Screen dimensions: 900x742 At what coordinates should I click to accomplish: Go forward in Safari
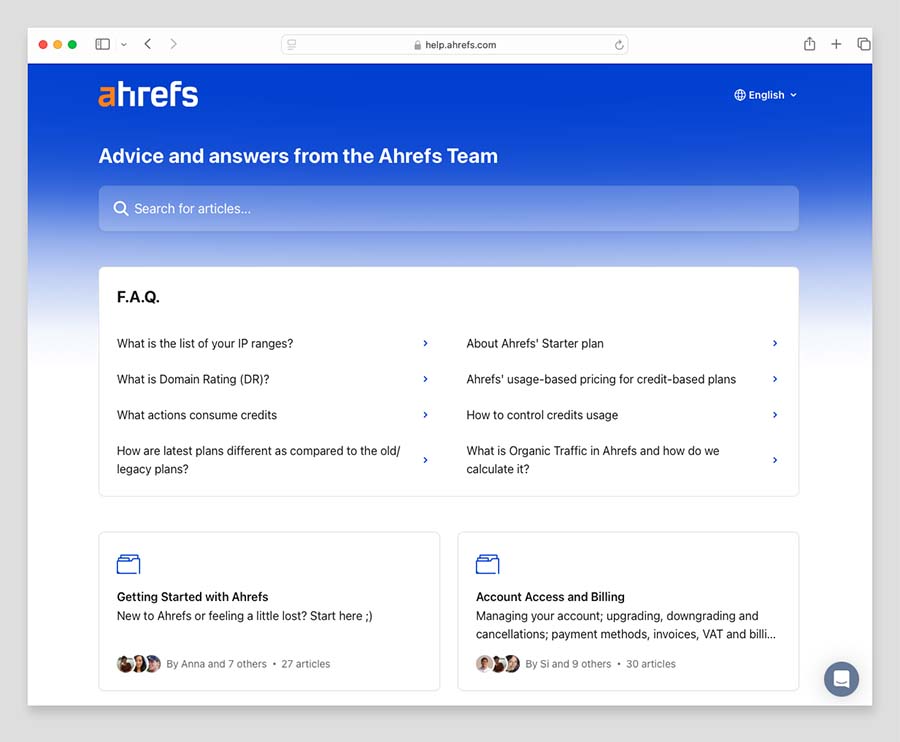pos(173,44)
